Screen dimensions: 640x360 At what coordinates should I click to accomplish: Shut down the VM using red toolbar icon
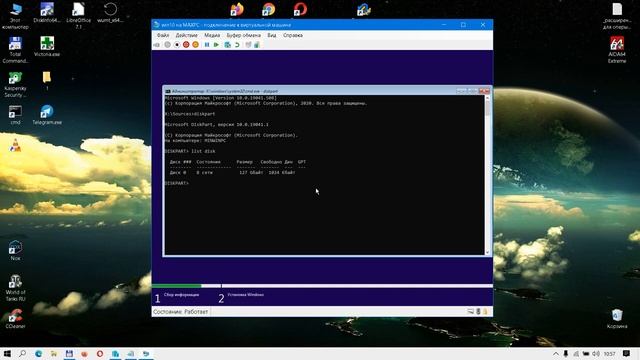click(x=186, y=45)
